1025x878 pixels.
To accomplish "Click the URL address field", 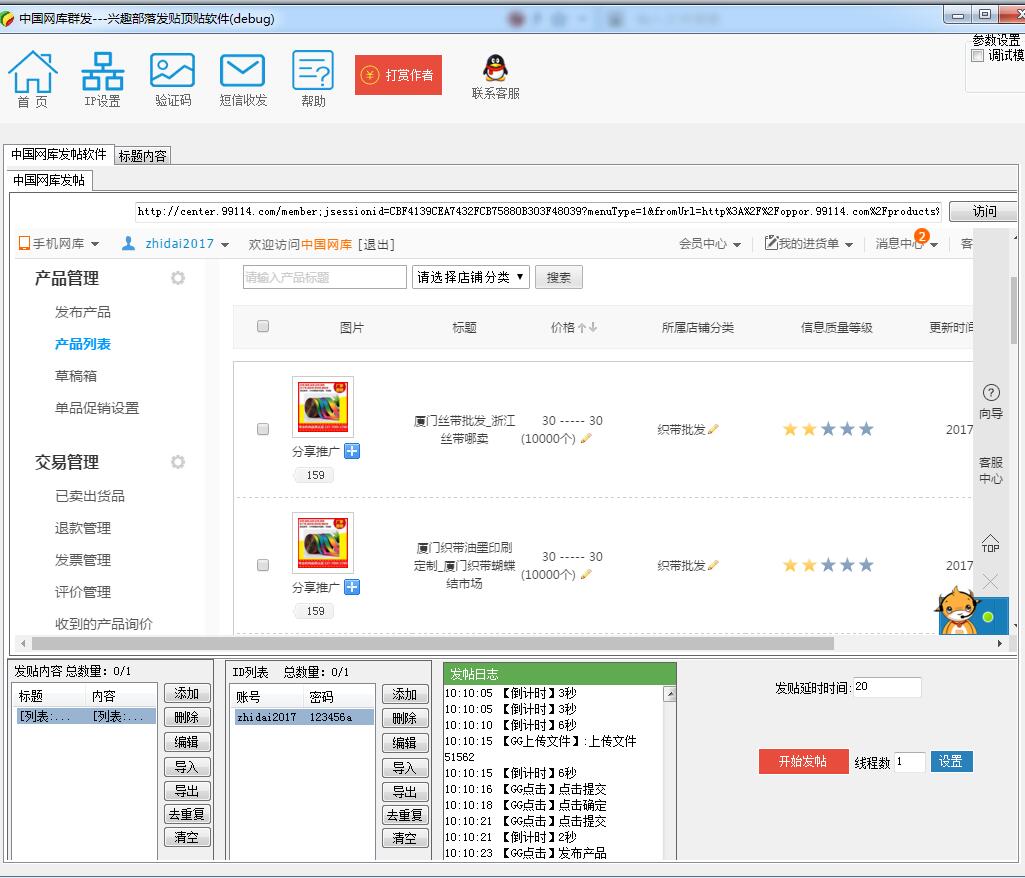I will tap(538, 211).
